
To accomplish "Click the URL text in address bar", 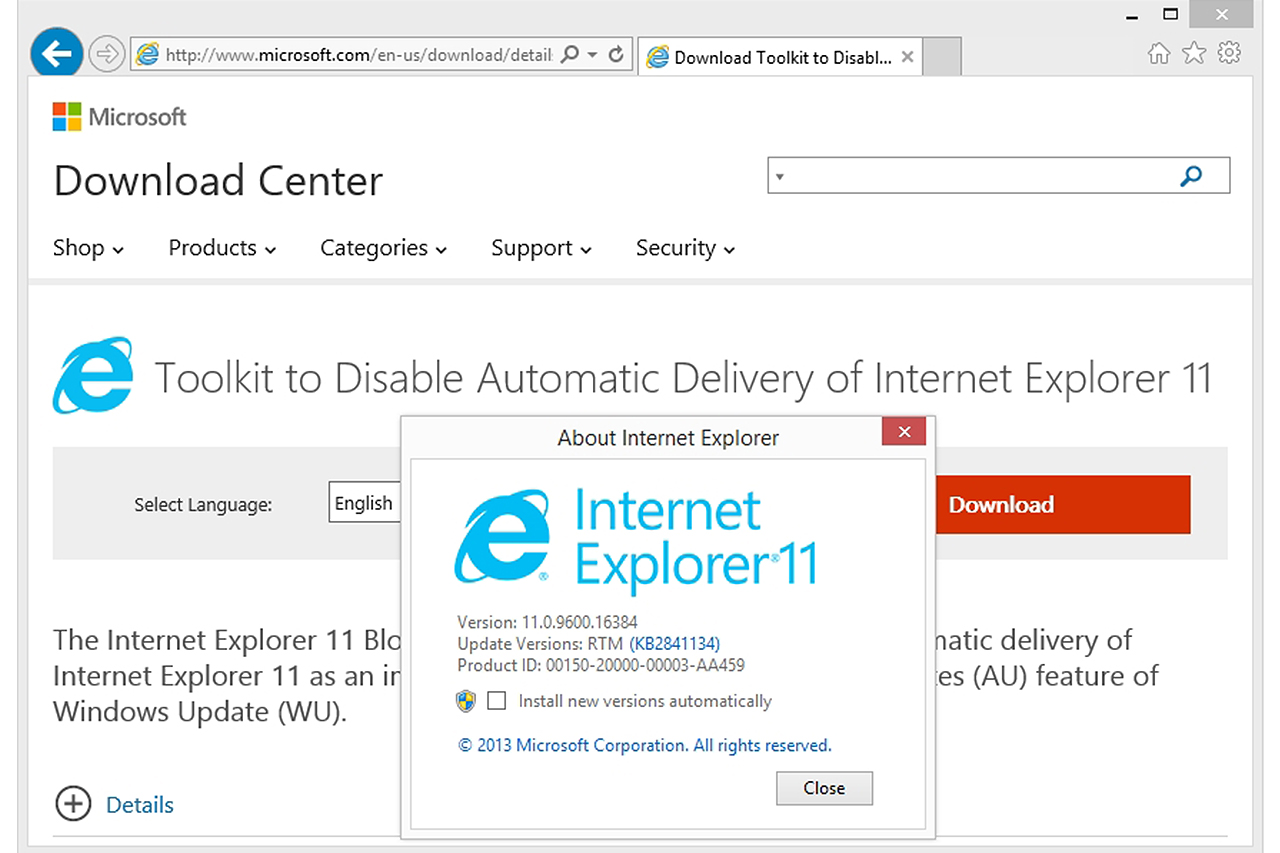I will point(358,55).
